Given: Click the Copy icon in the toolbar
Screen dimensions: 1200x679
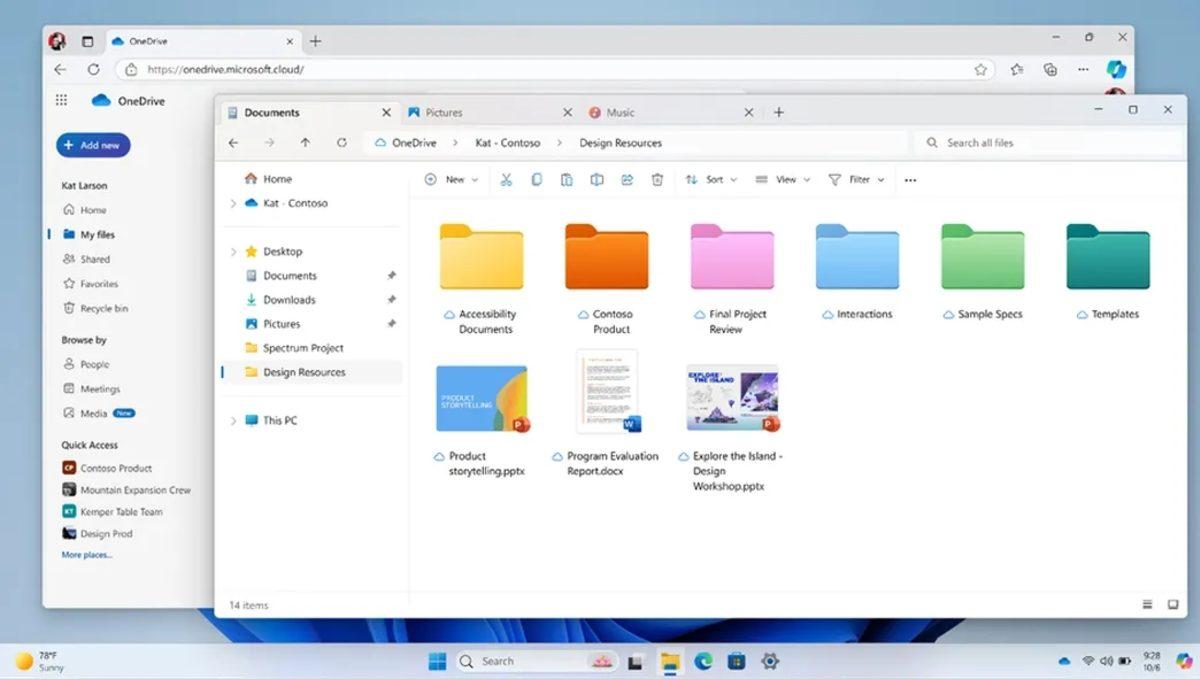Looking at the screenshot, I should (x=536, y=179).
